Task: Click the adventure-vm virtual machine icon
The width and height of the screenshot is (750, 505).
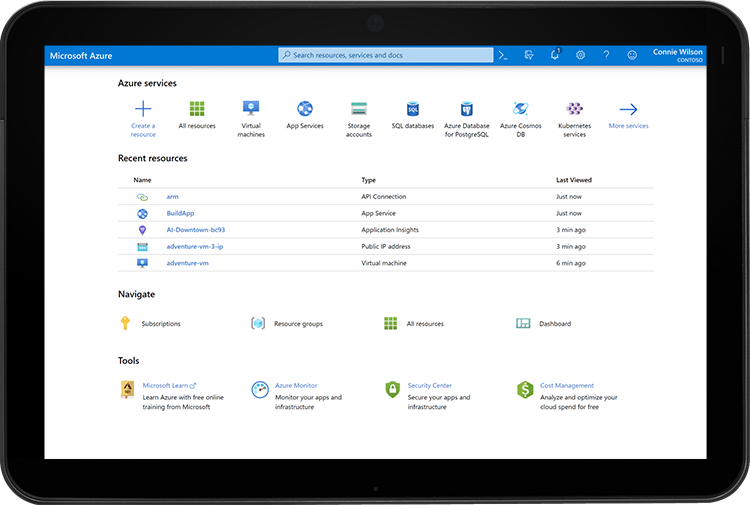Action: tap(143, 263)
